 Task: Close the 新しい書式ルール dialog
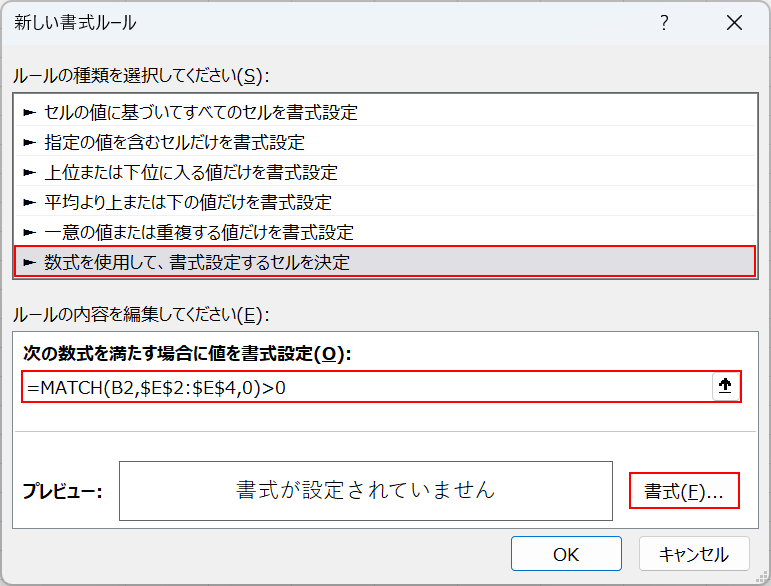click(735, 24)
